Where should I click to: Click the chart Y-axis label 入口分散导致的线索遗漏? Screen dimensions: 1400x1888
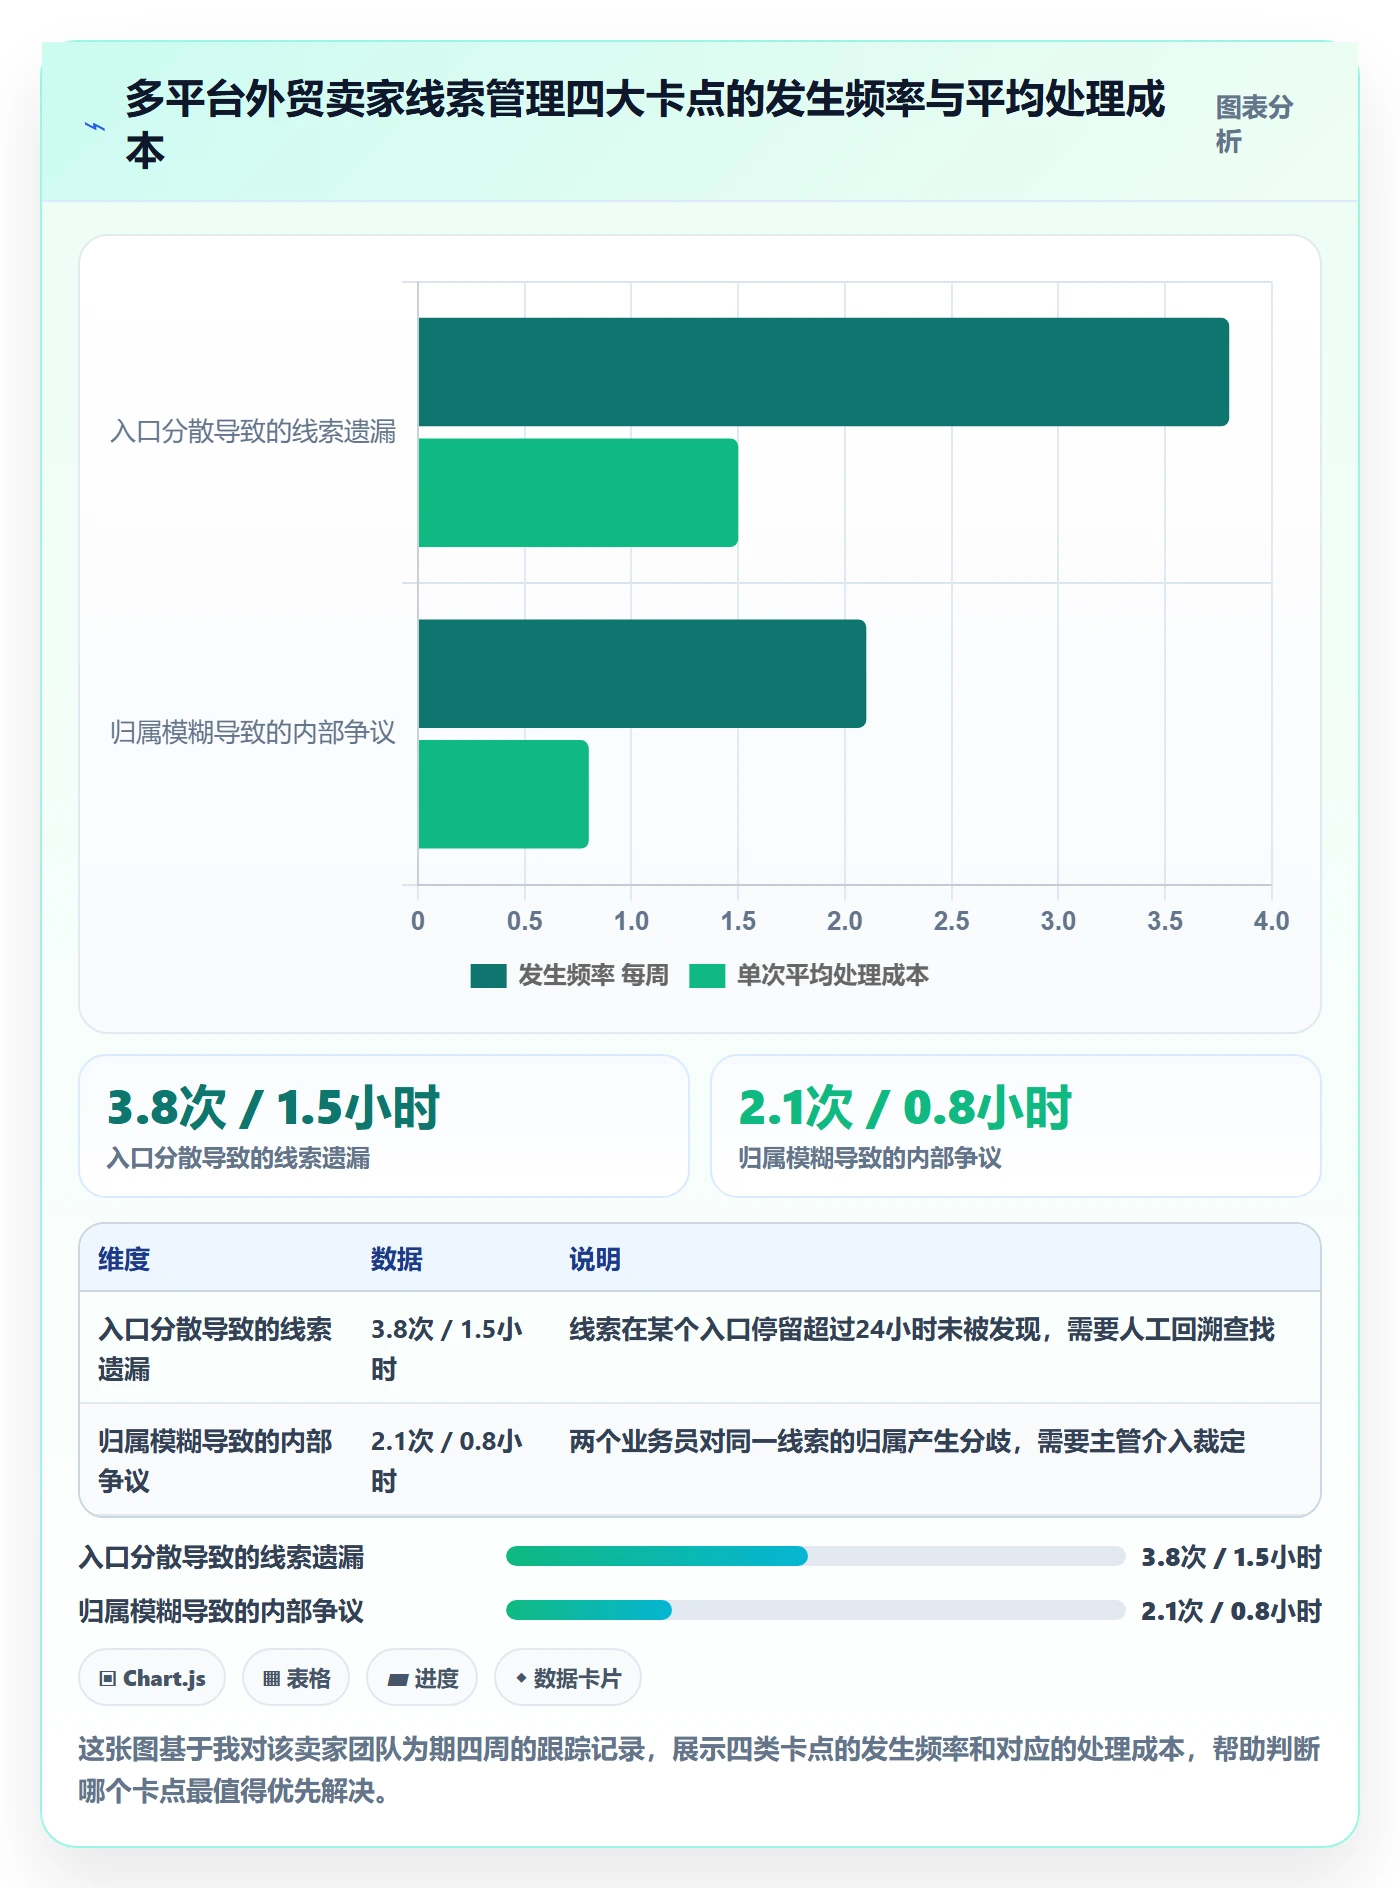[x=253, y=432]
